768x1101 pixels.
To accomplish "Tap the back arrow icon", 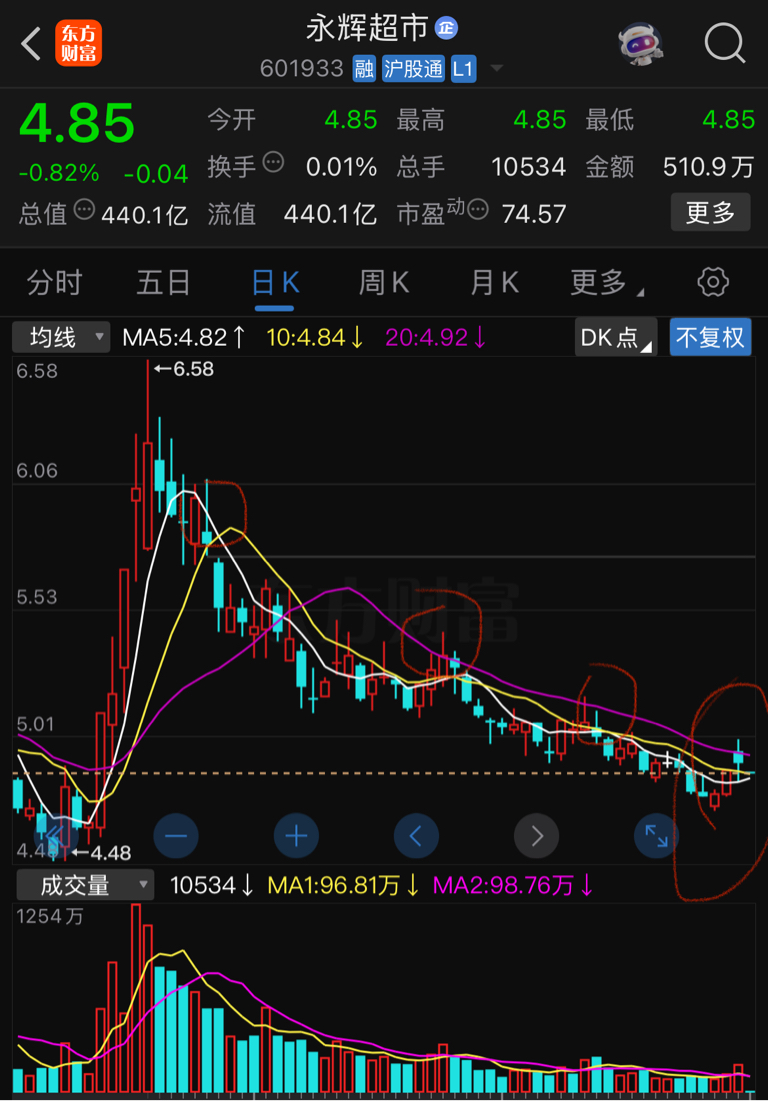I will tap(31, 44).
